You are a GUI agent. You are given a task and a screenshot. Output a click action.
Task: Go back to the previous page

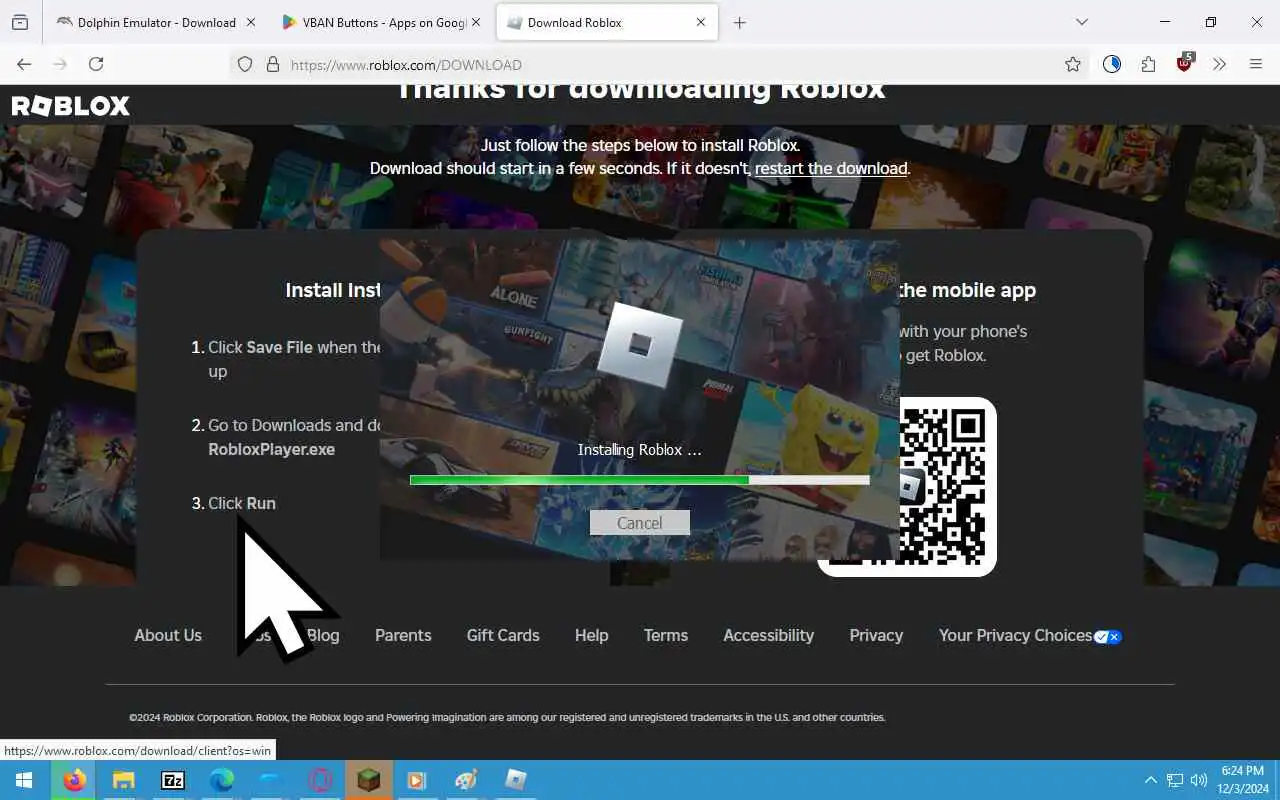coord(24,64)
